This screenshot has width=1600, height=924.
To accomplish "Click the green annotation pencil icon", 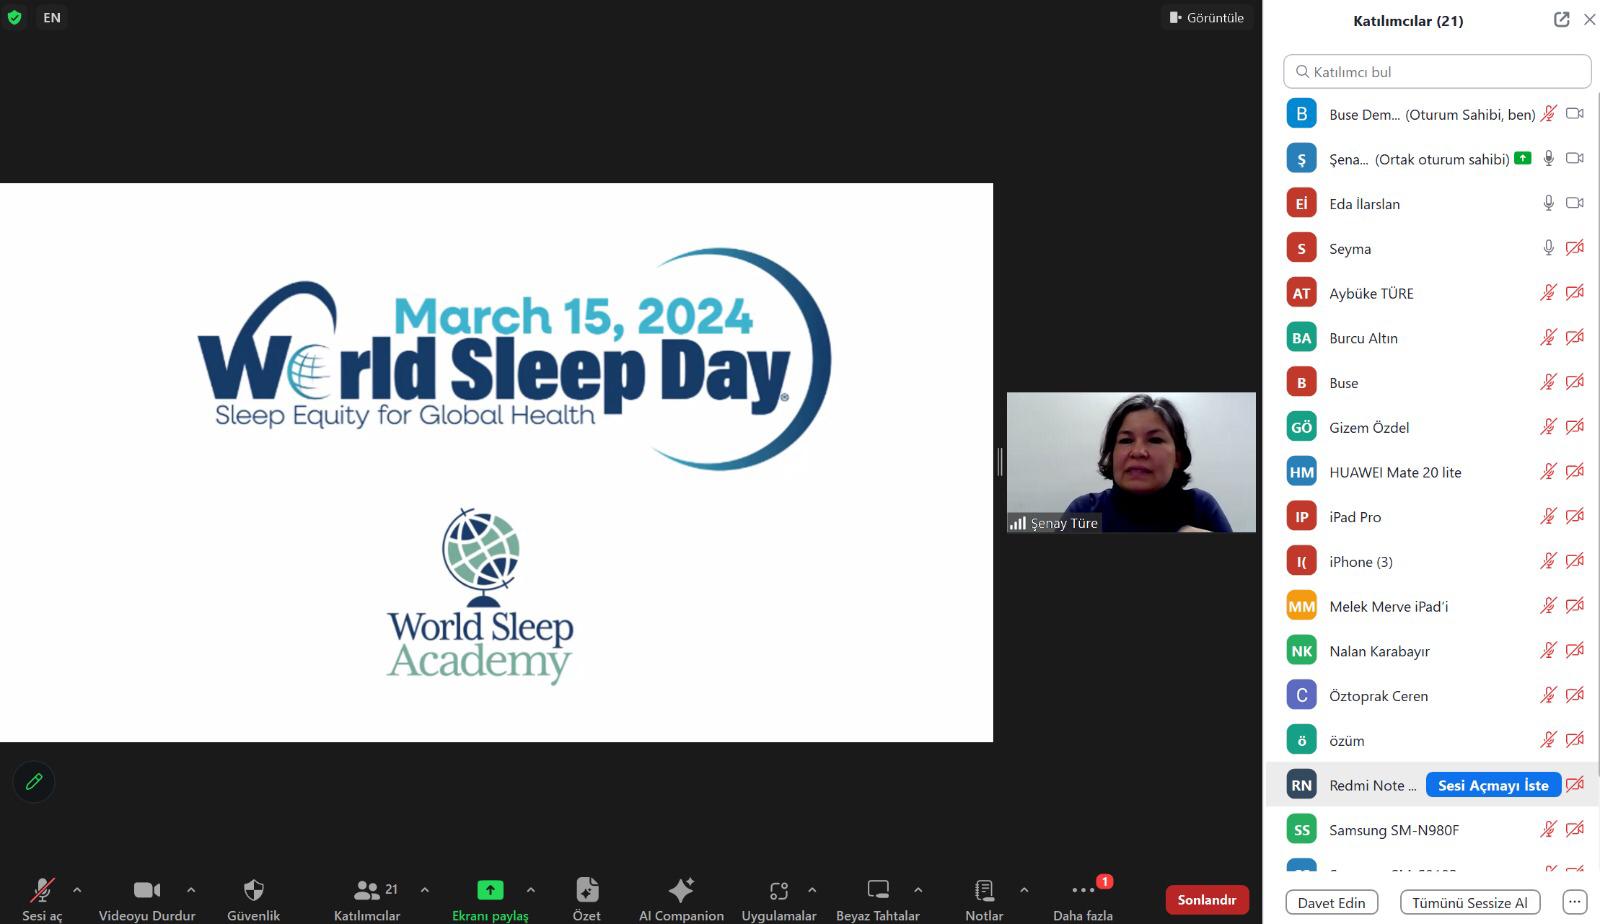I will point(34,782).
